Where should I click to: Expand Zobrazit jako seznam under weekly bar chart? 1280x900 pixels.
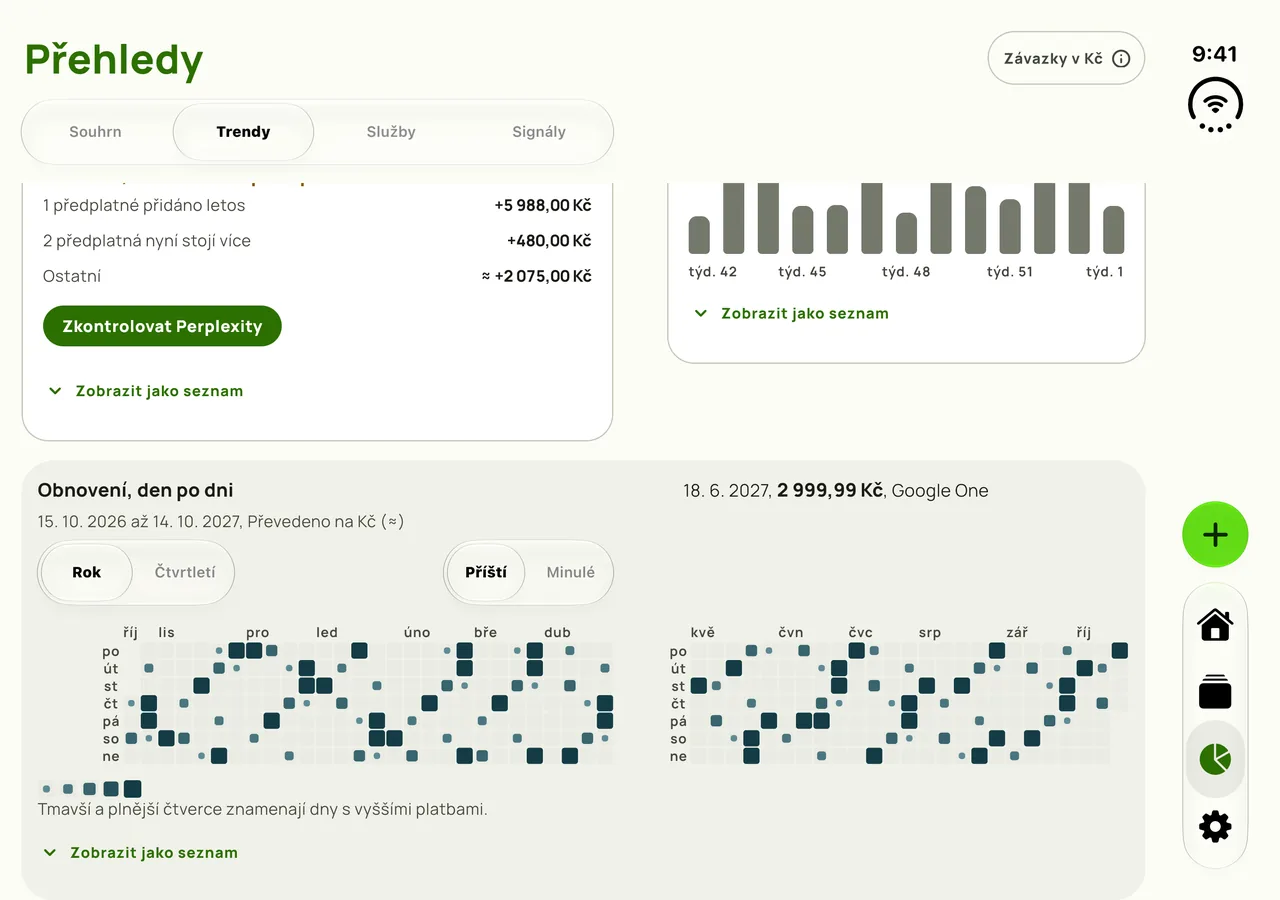792,313
